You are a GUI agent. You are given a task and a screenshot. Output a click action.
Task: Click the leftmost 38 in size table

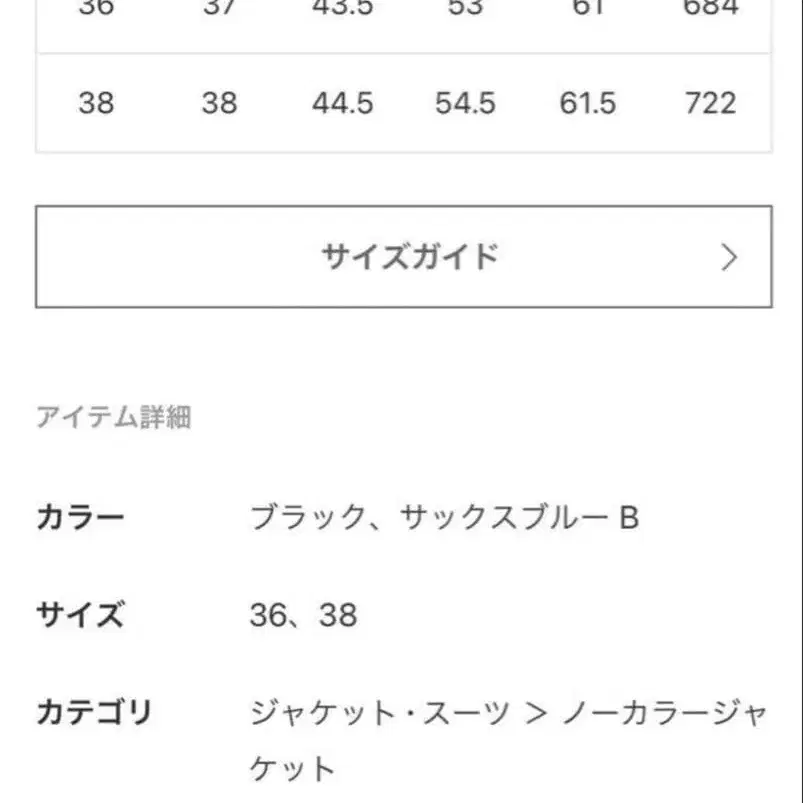[96, 103]
